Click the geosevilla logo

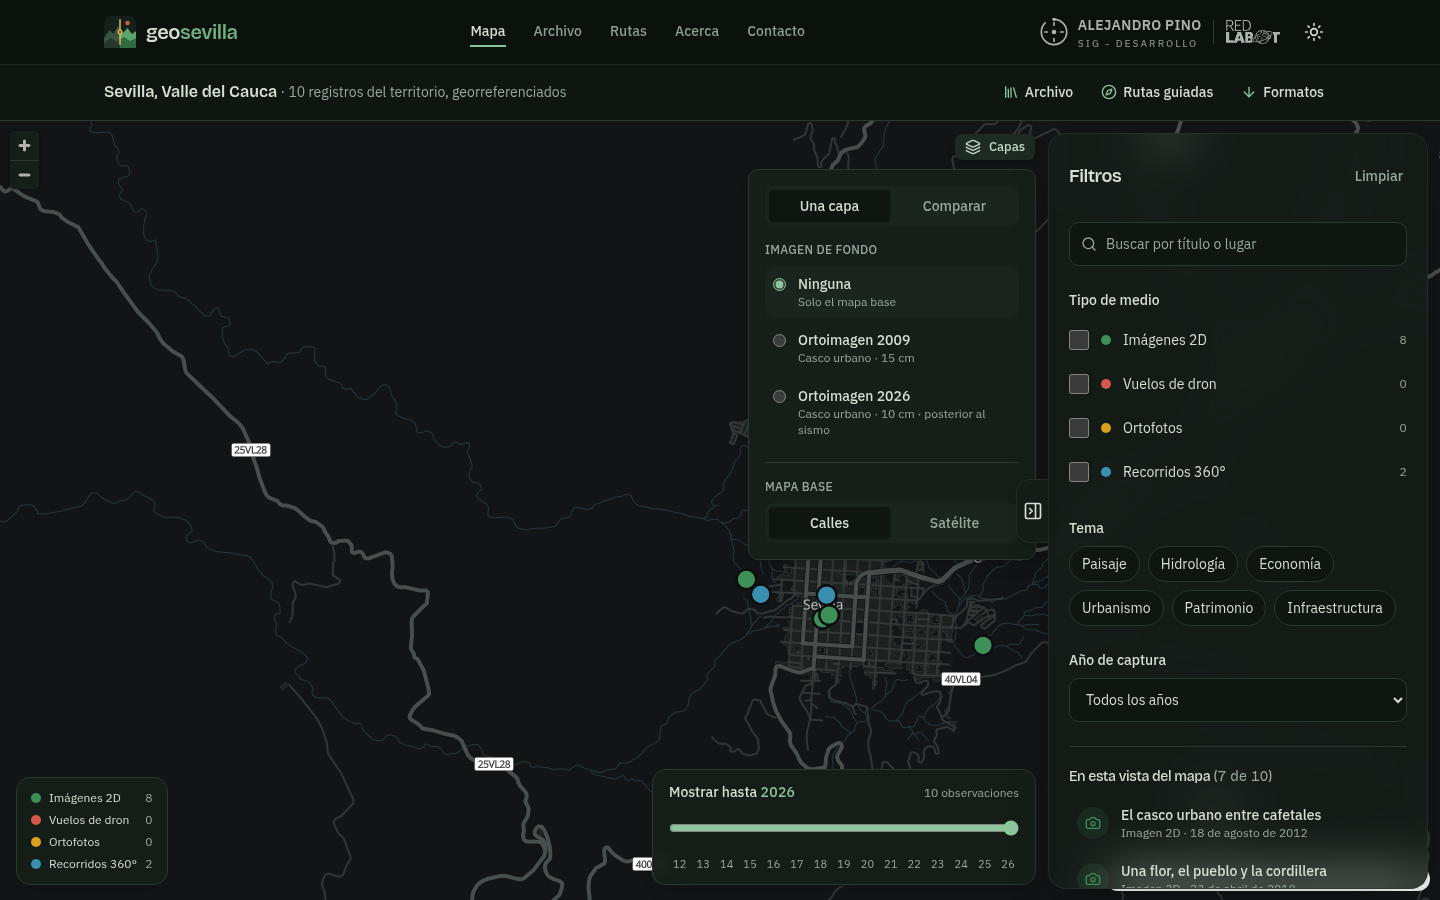pos(171,32)
